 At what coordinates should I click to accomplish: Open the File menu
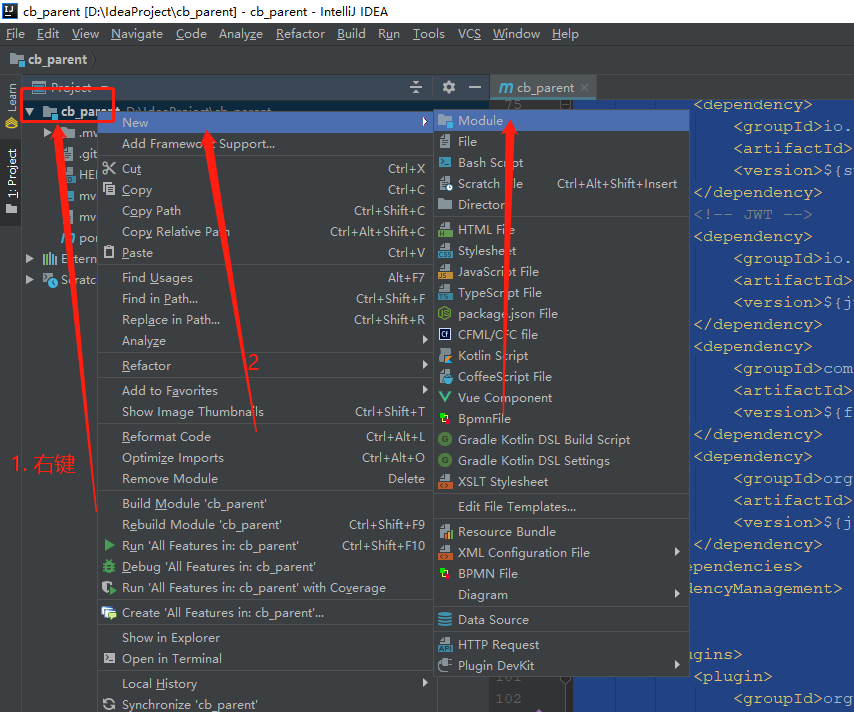point(15,34)
